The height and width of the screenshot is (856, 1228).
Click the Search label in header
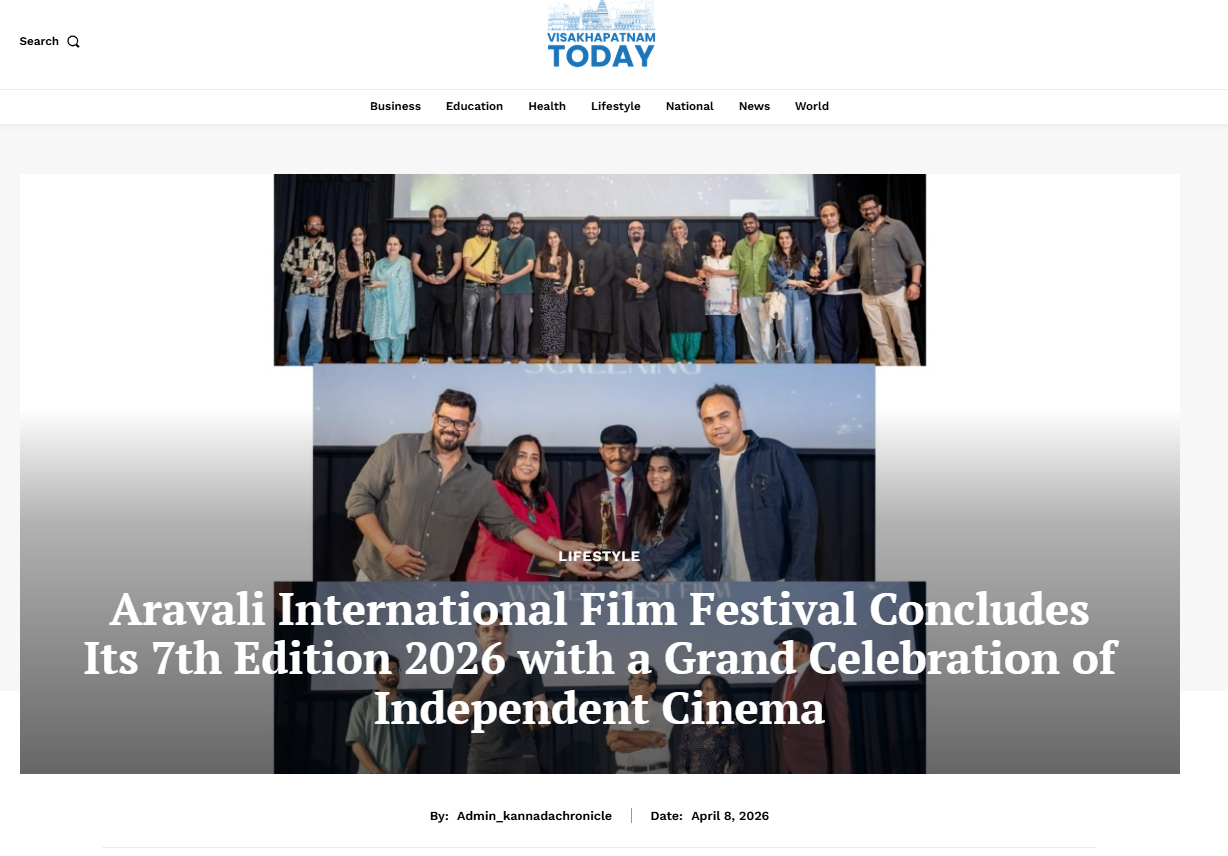[x=39, y=41]
